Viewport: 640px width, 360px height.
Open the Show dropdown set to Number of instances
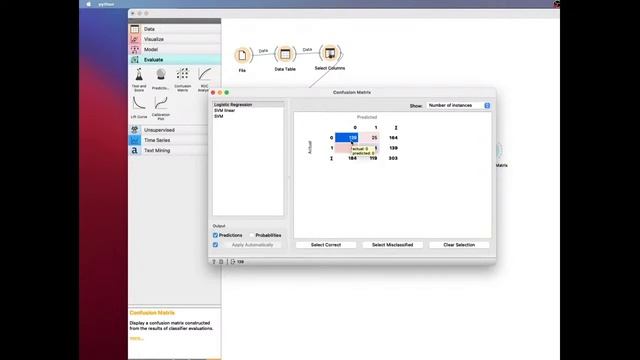[x=458, y=105]
